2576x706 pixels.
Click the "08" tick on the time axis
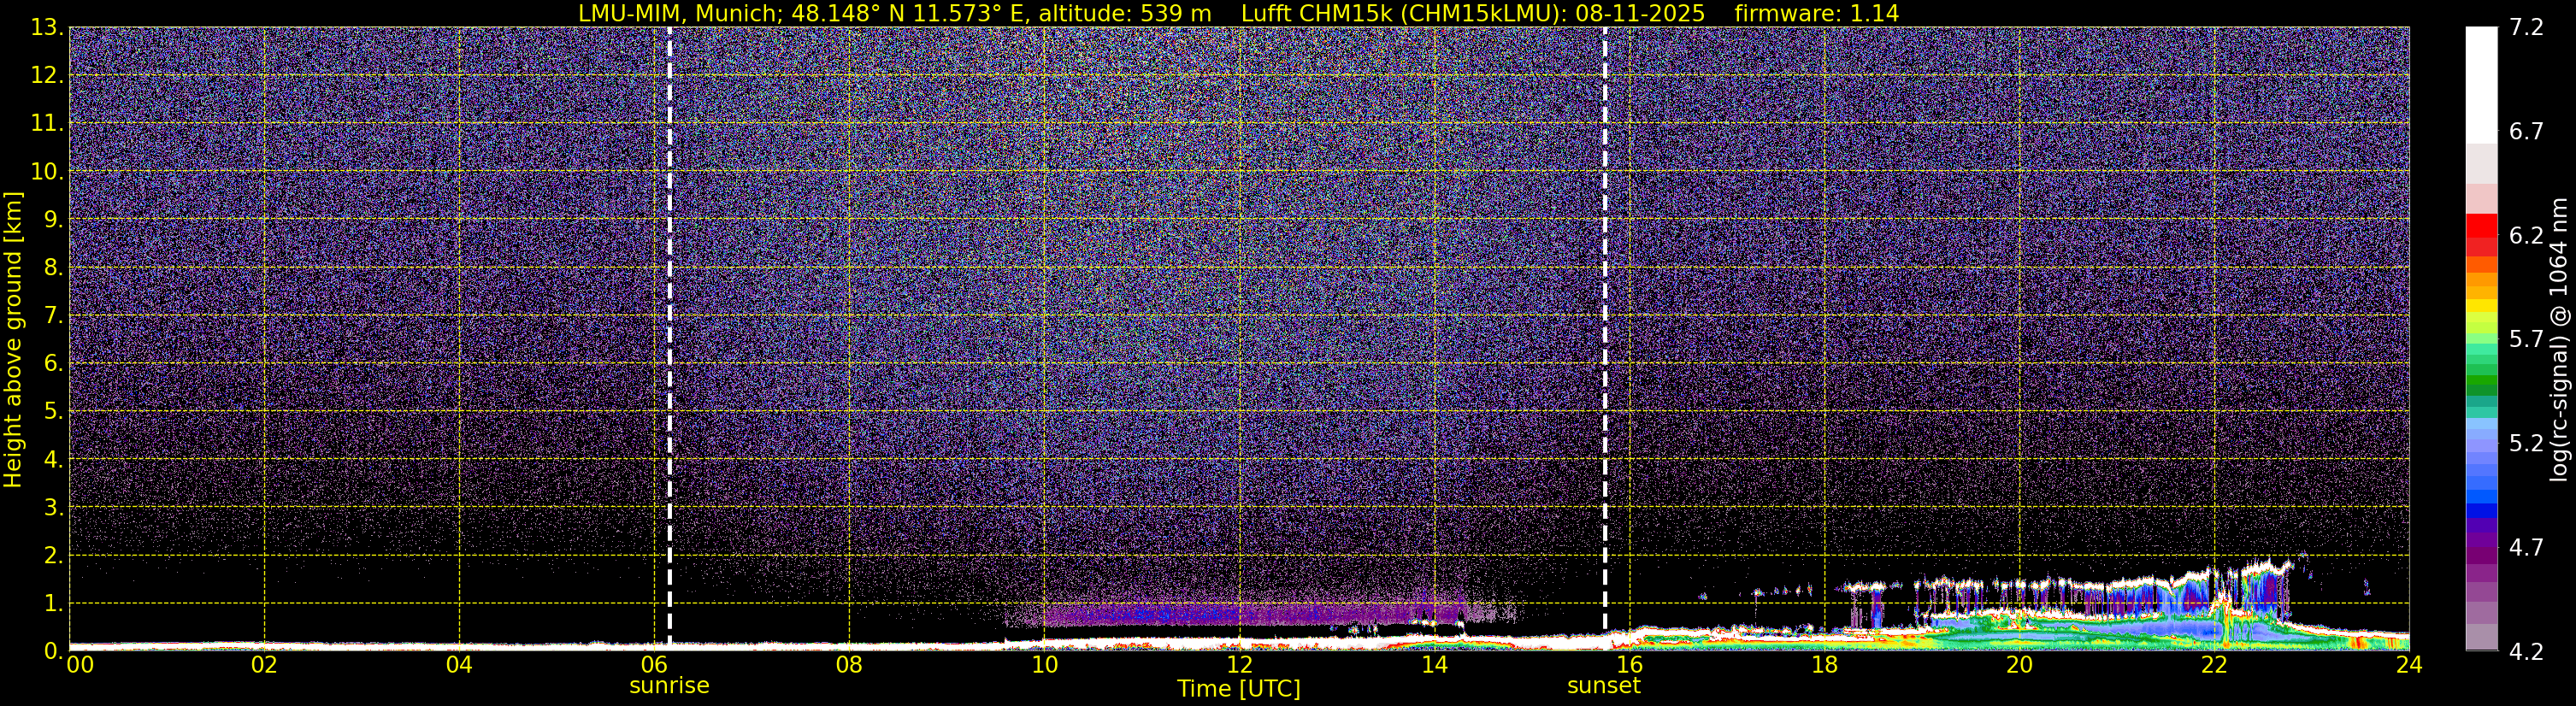pyautogui.click(x=849, y=665)
